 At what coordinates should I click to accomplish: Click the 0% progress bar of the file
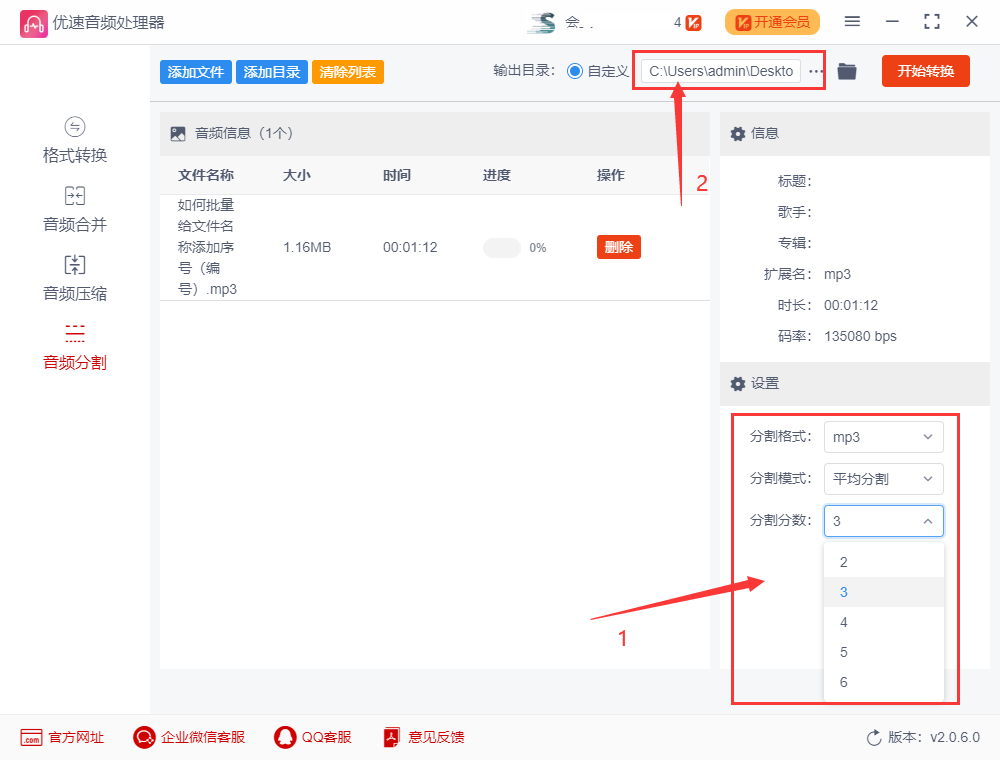[x=501, y=247]
